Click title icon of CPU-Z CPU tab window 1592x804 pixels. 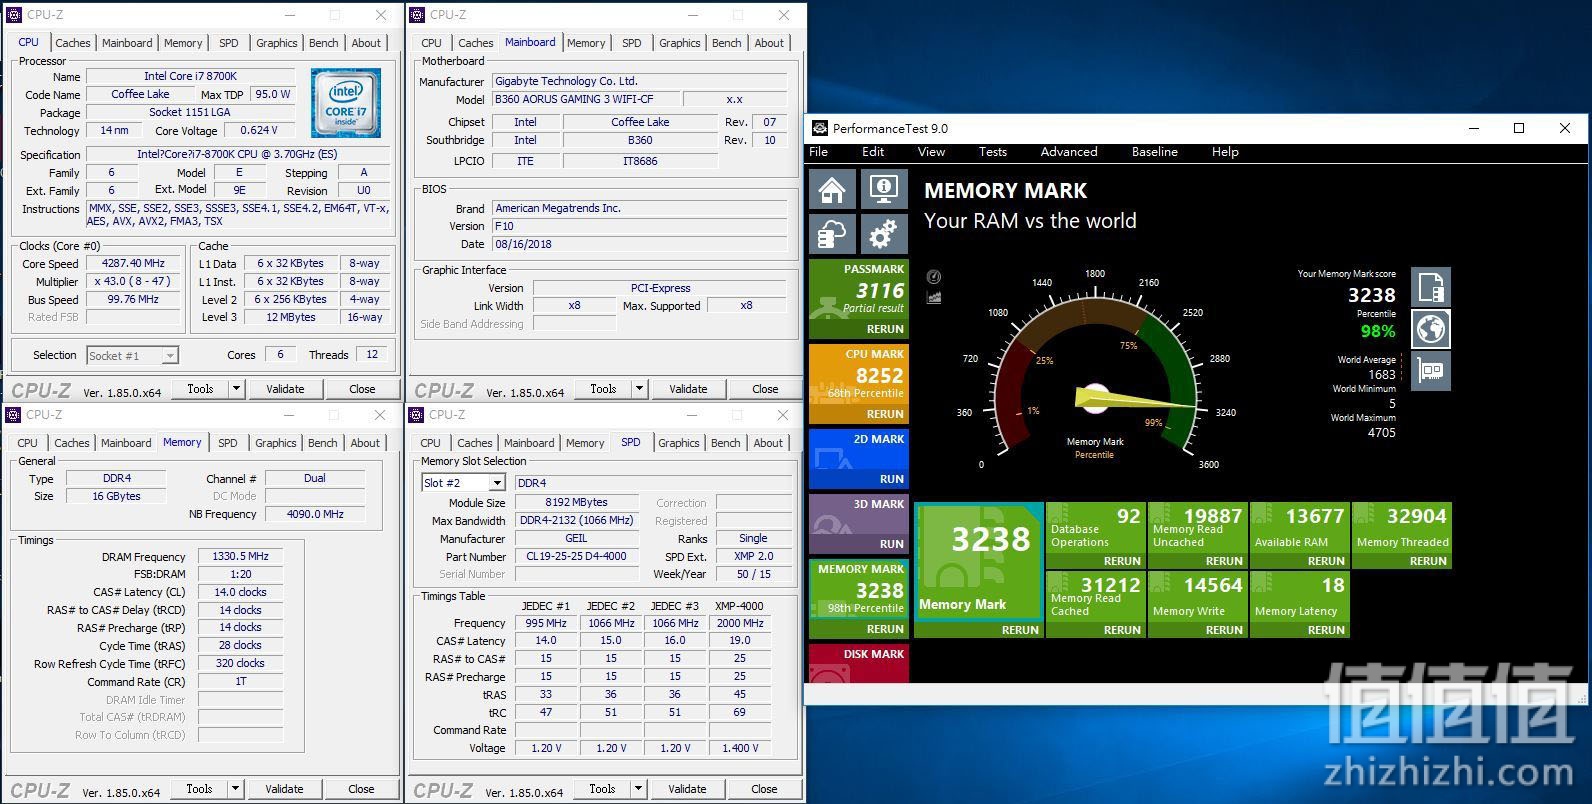pyautogui.click(x=14, y=15)
